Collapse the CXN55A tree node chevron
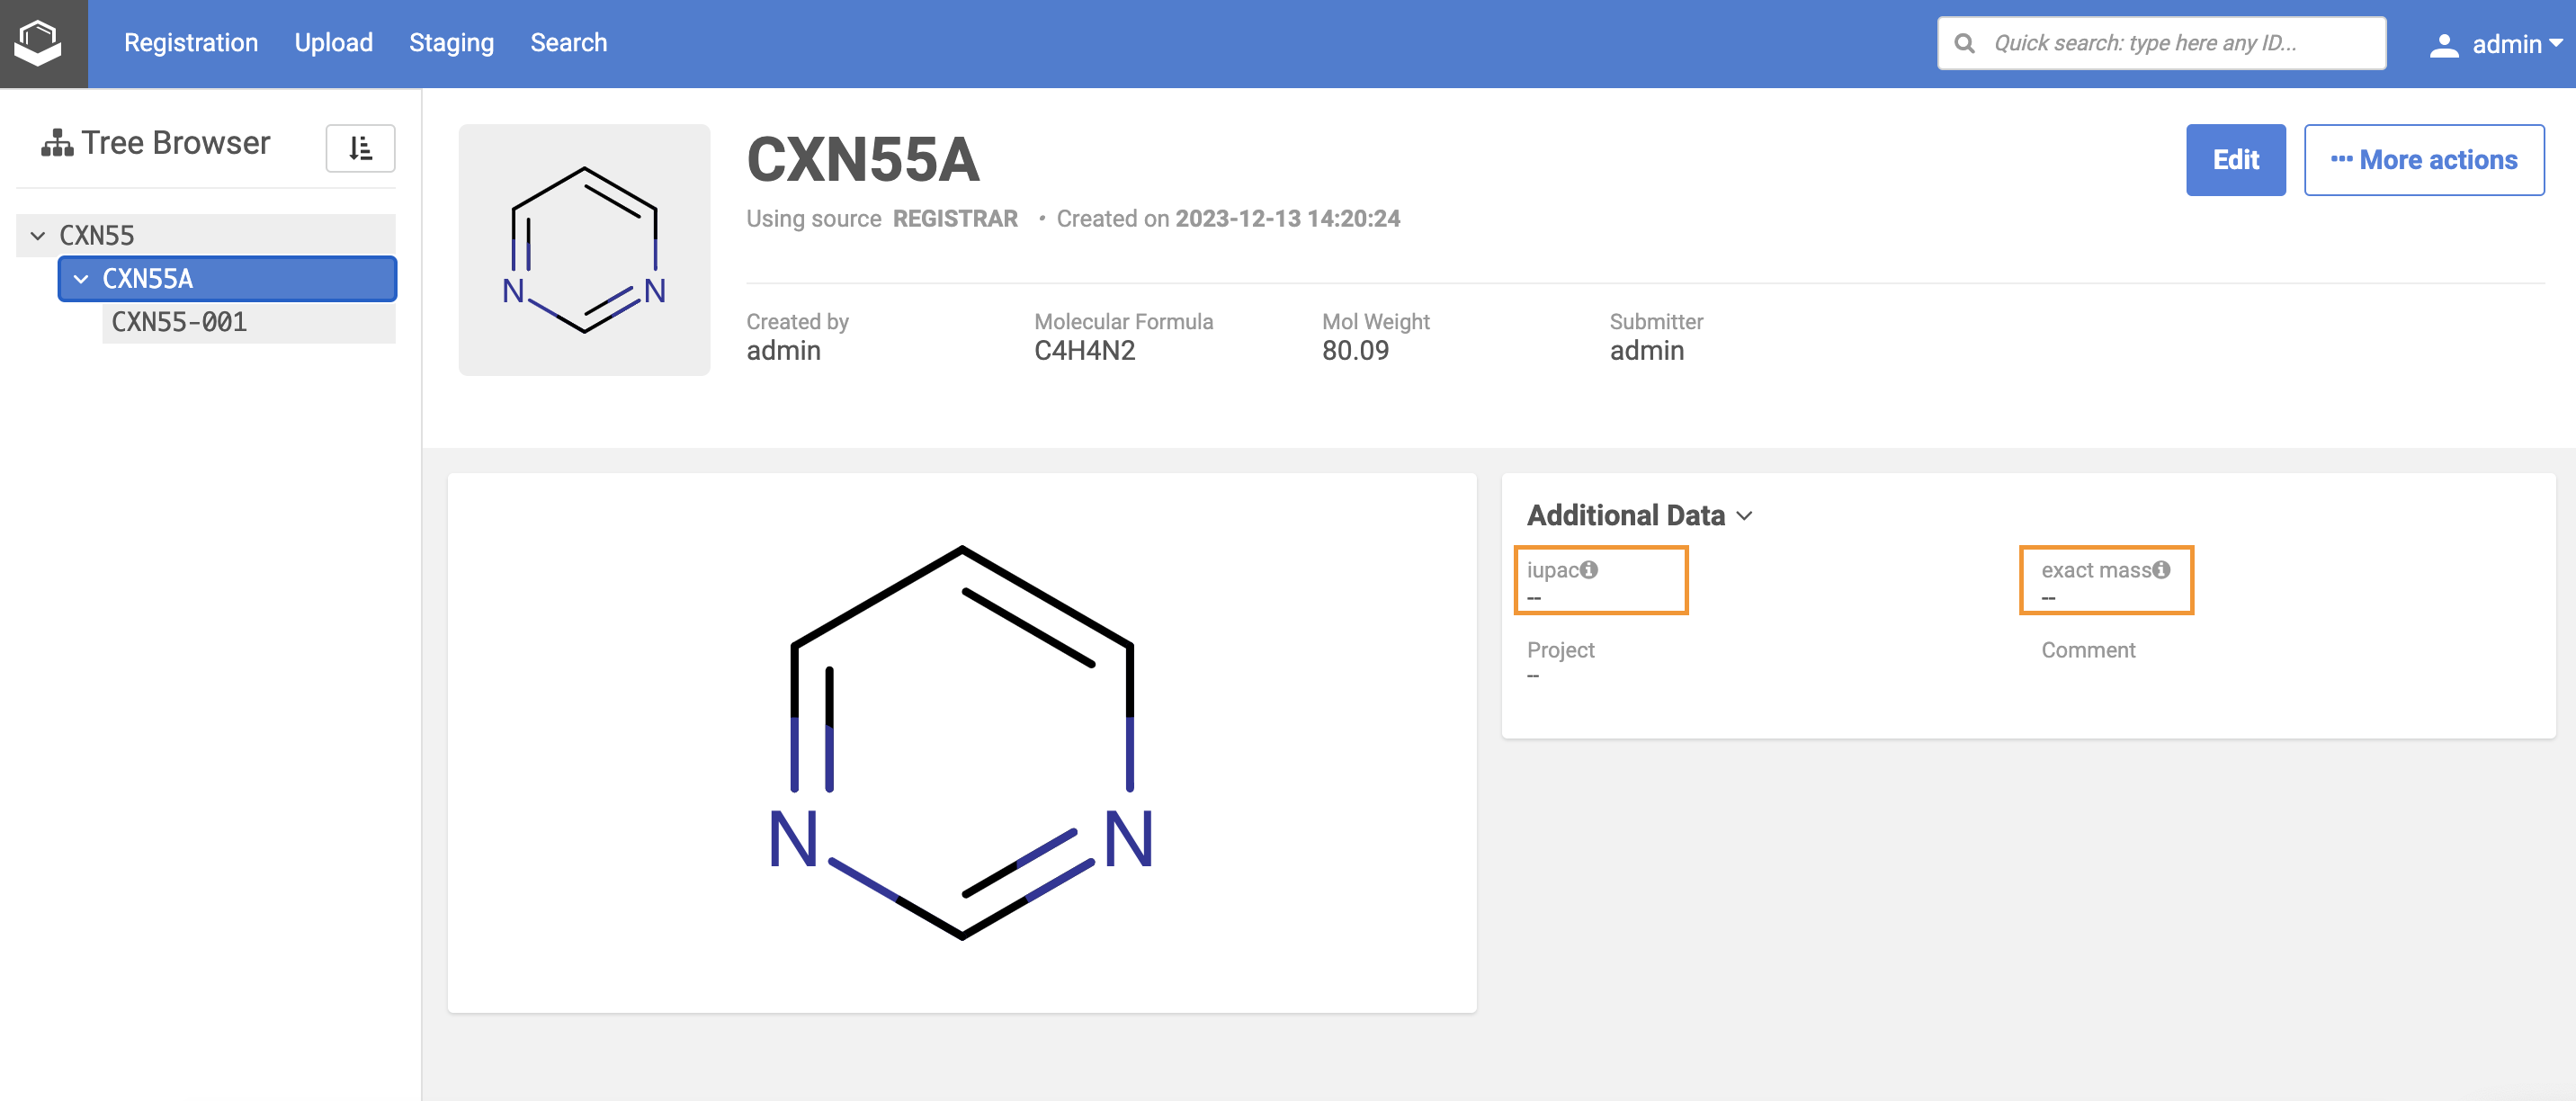The image size is (2576, 1101). tap(81, 279)
